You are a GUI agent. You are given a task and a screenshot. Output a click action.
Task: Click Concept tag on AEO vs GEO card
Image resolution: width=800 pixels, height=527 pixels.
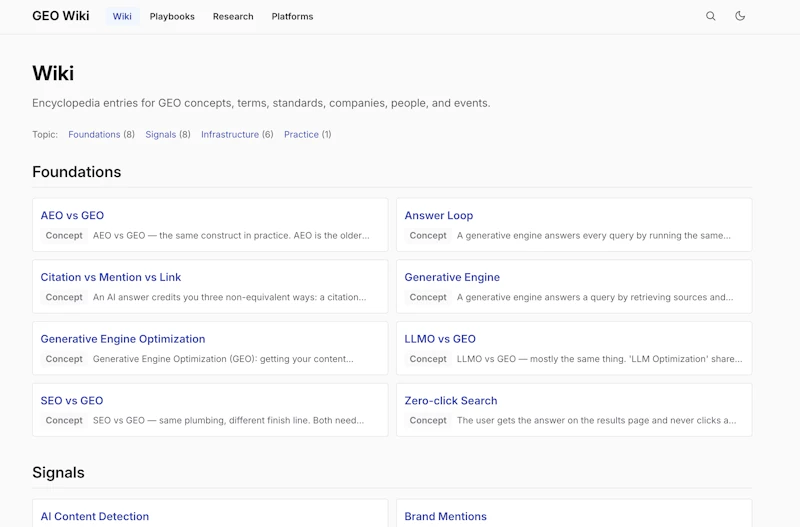click(x=64, y=235)
